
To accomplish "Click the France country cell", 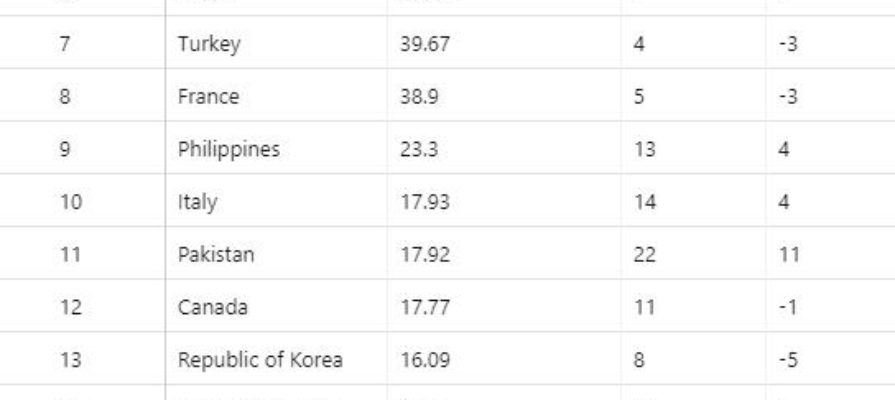I will pyautogui.click(x=276, y=95).
